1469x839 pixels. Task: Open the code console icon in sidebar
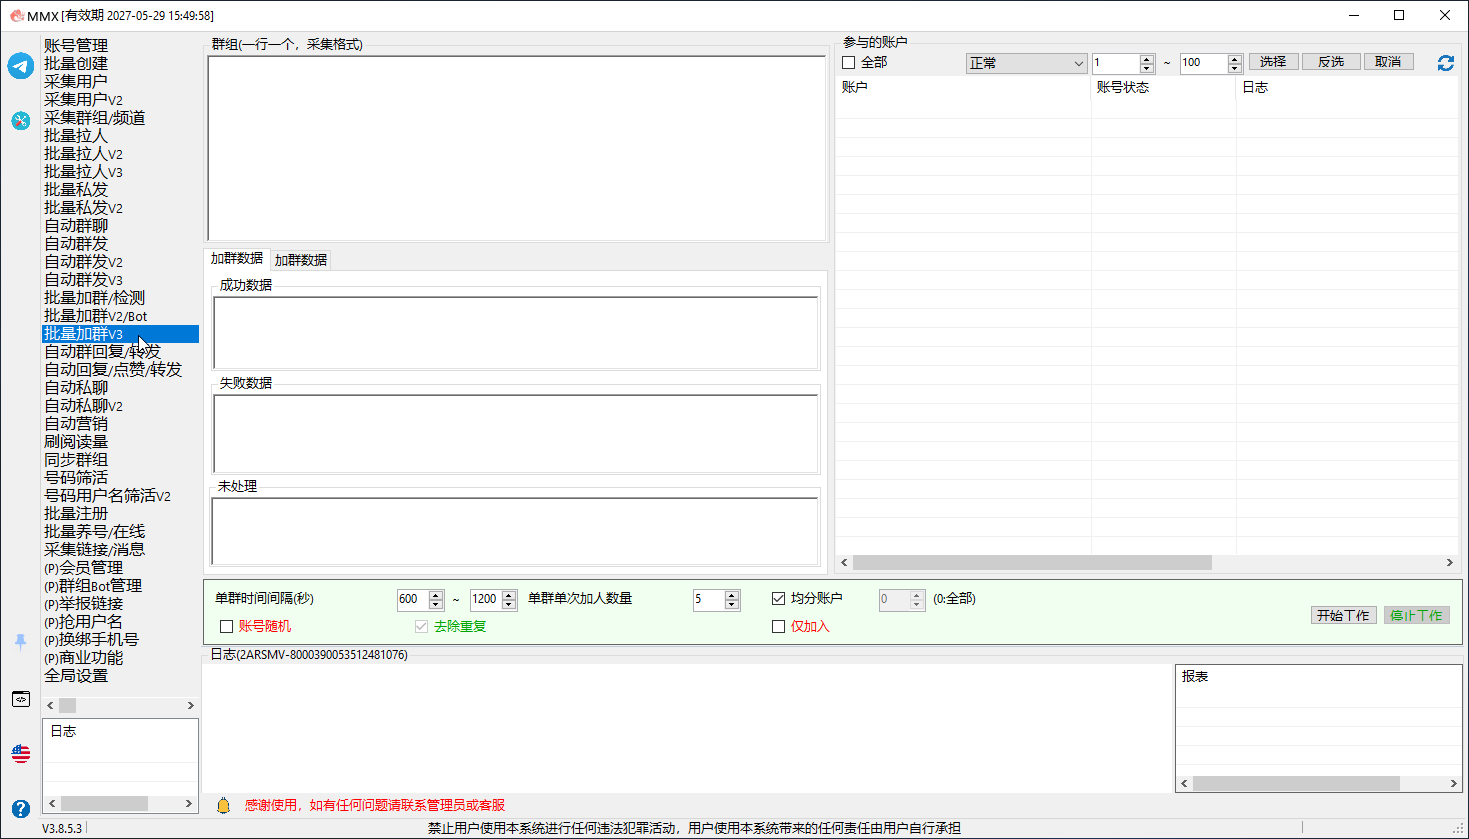point(21,699)
